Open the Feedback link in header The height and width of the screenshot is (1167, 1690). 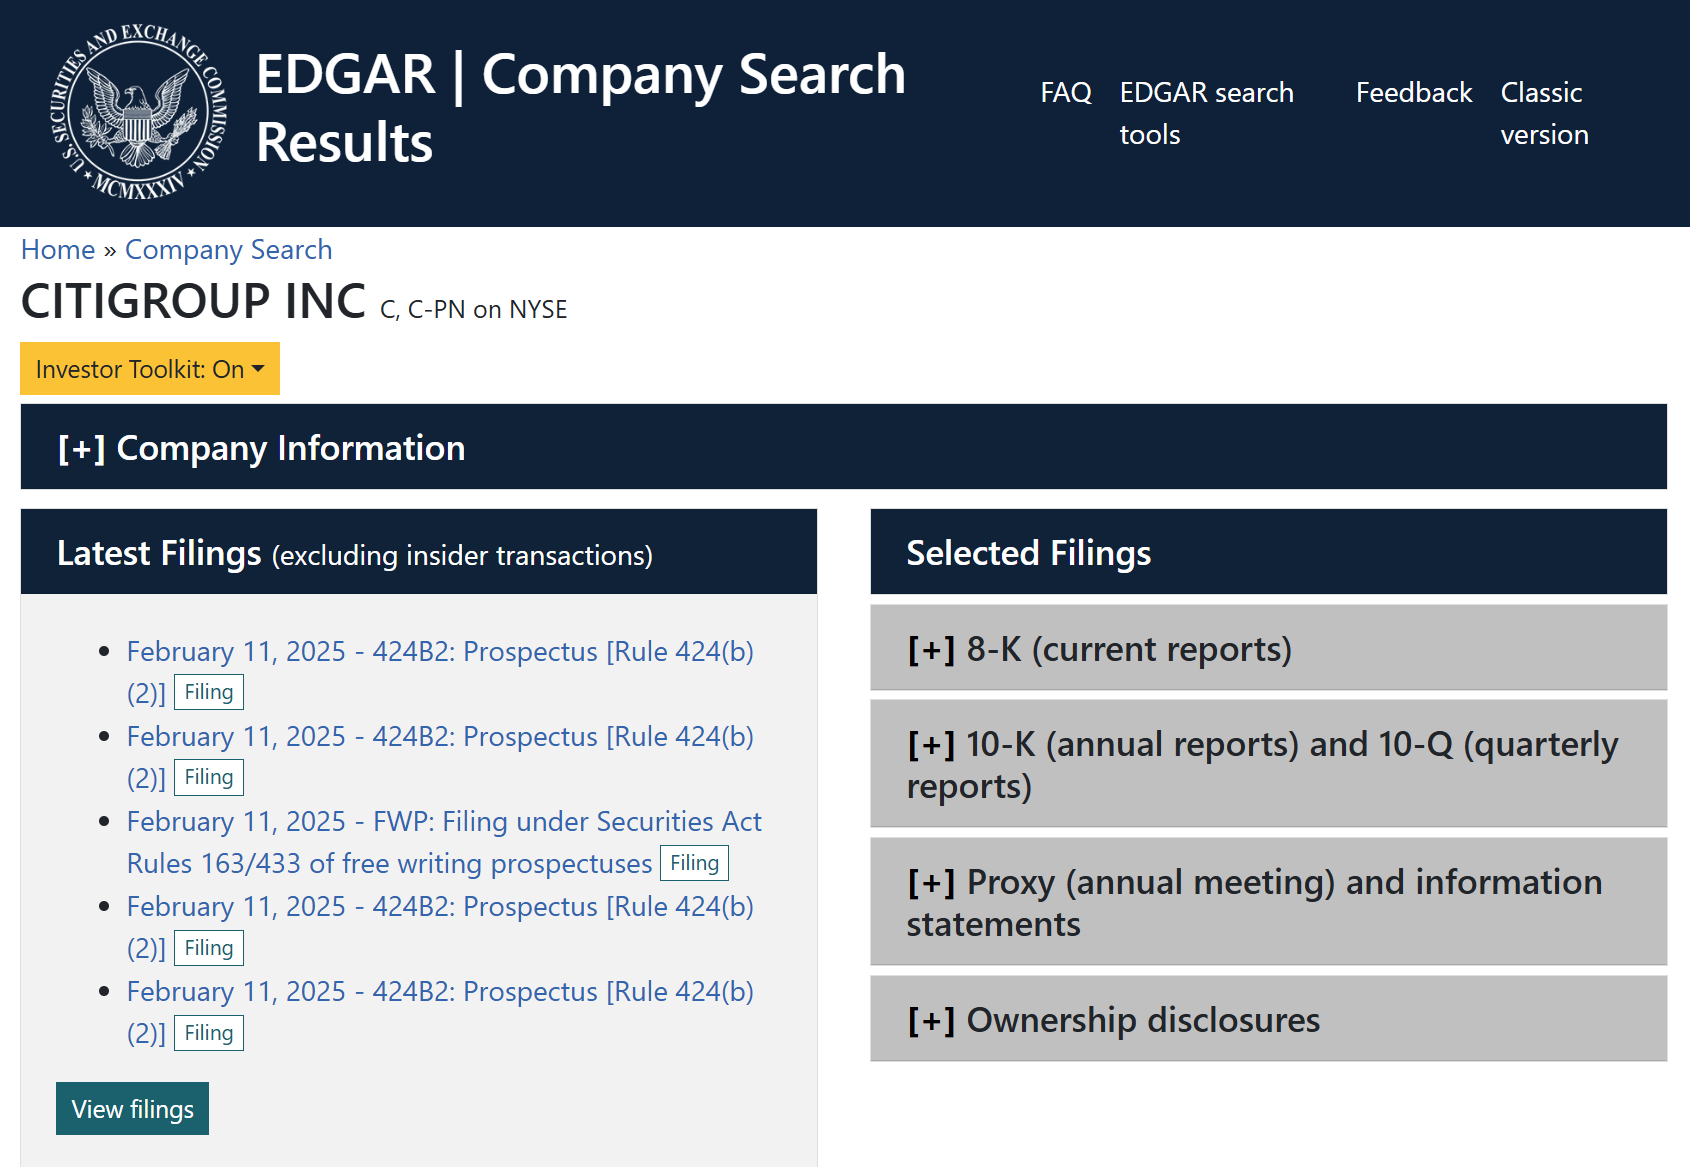(1414, 92)
